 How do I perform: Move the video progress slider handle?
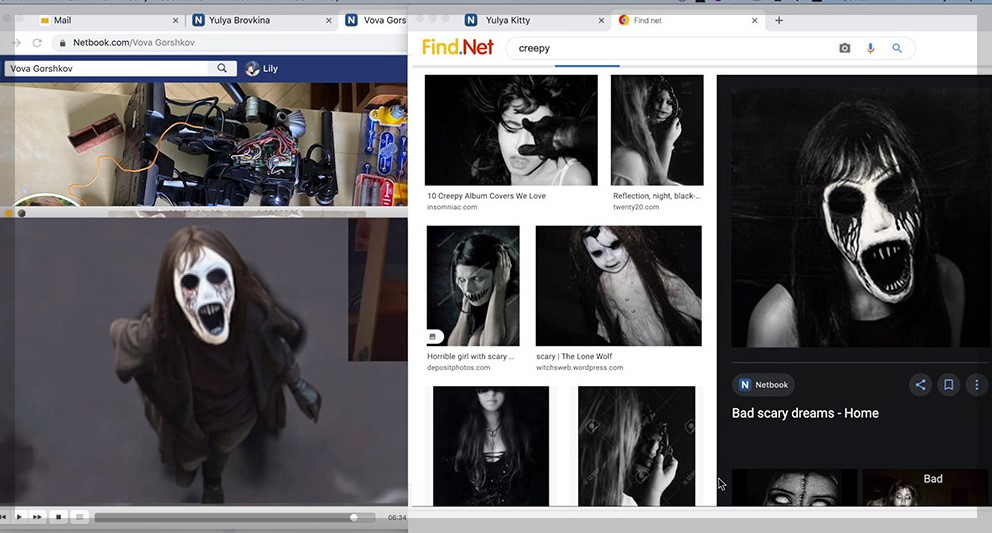(354, 517)
